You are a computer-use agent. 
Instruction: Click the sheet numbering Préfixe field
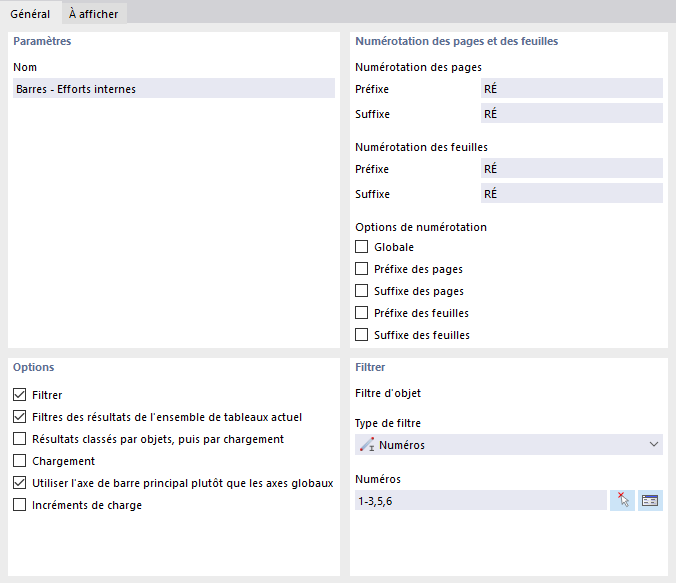pyautogui.click(x=571, y=169)
